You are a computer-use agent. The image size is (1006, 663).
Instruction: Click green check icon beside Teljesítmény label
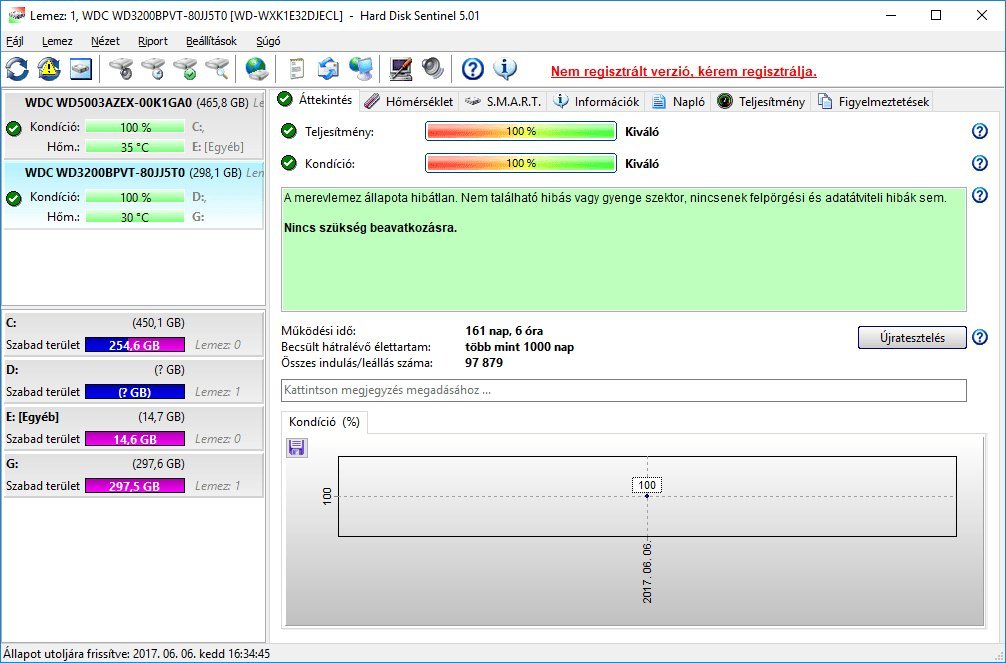[289, 132]
